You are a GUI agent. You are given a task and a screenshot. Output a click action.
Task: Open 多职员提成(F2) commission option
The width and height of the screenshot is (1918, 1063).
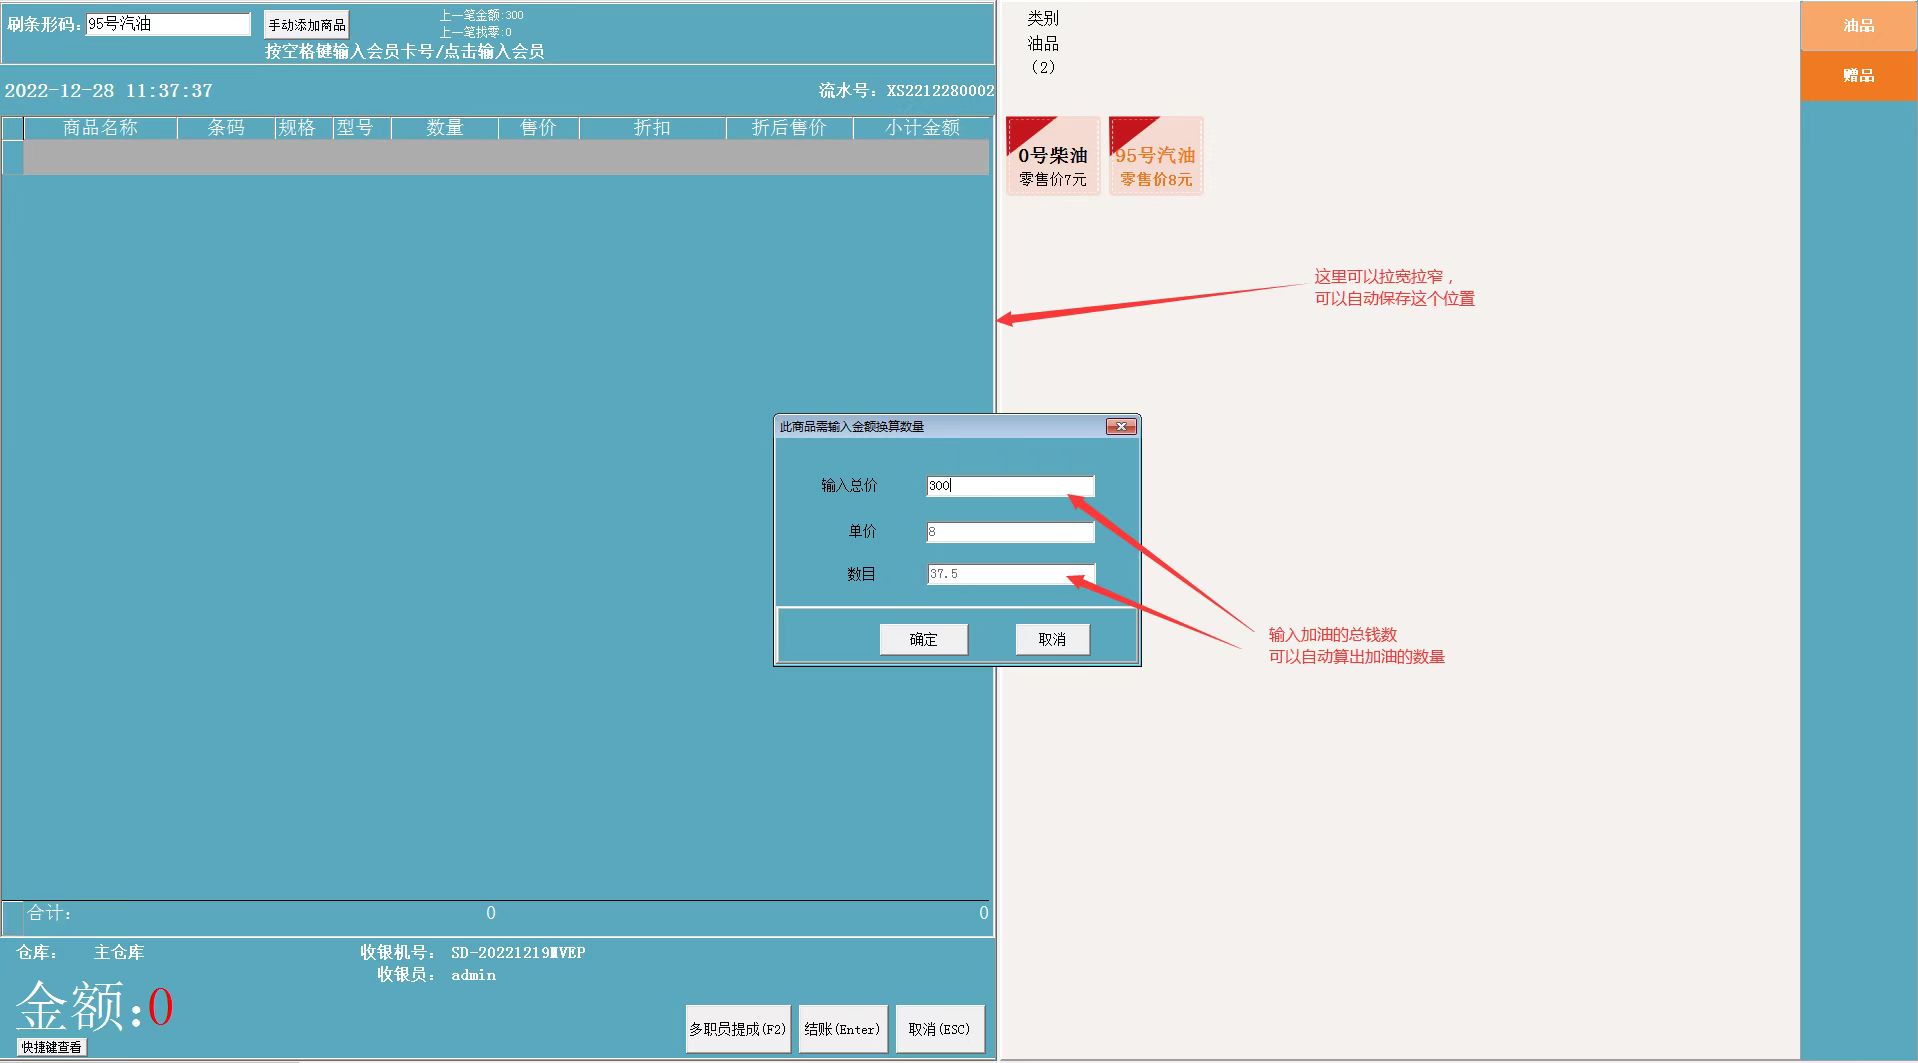coord(737,1029)
